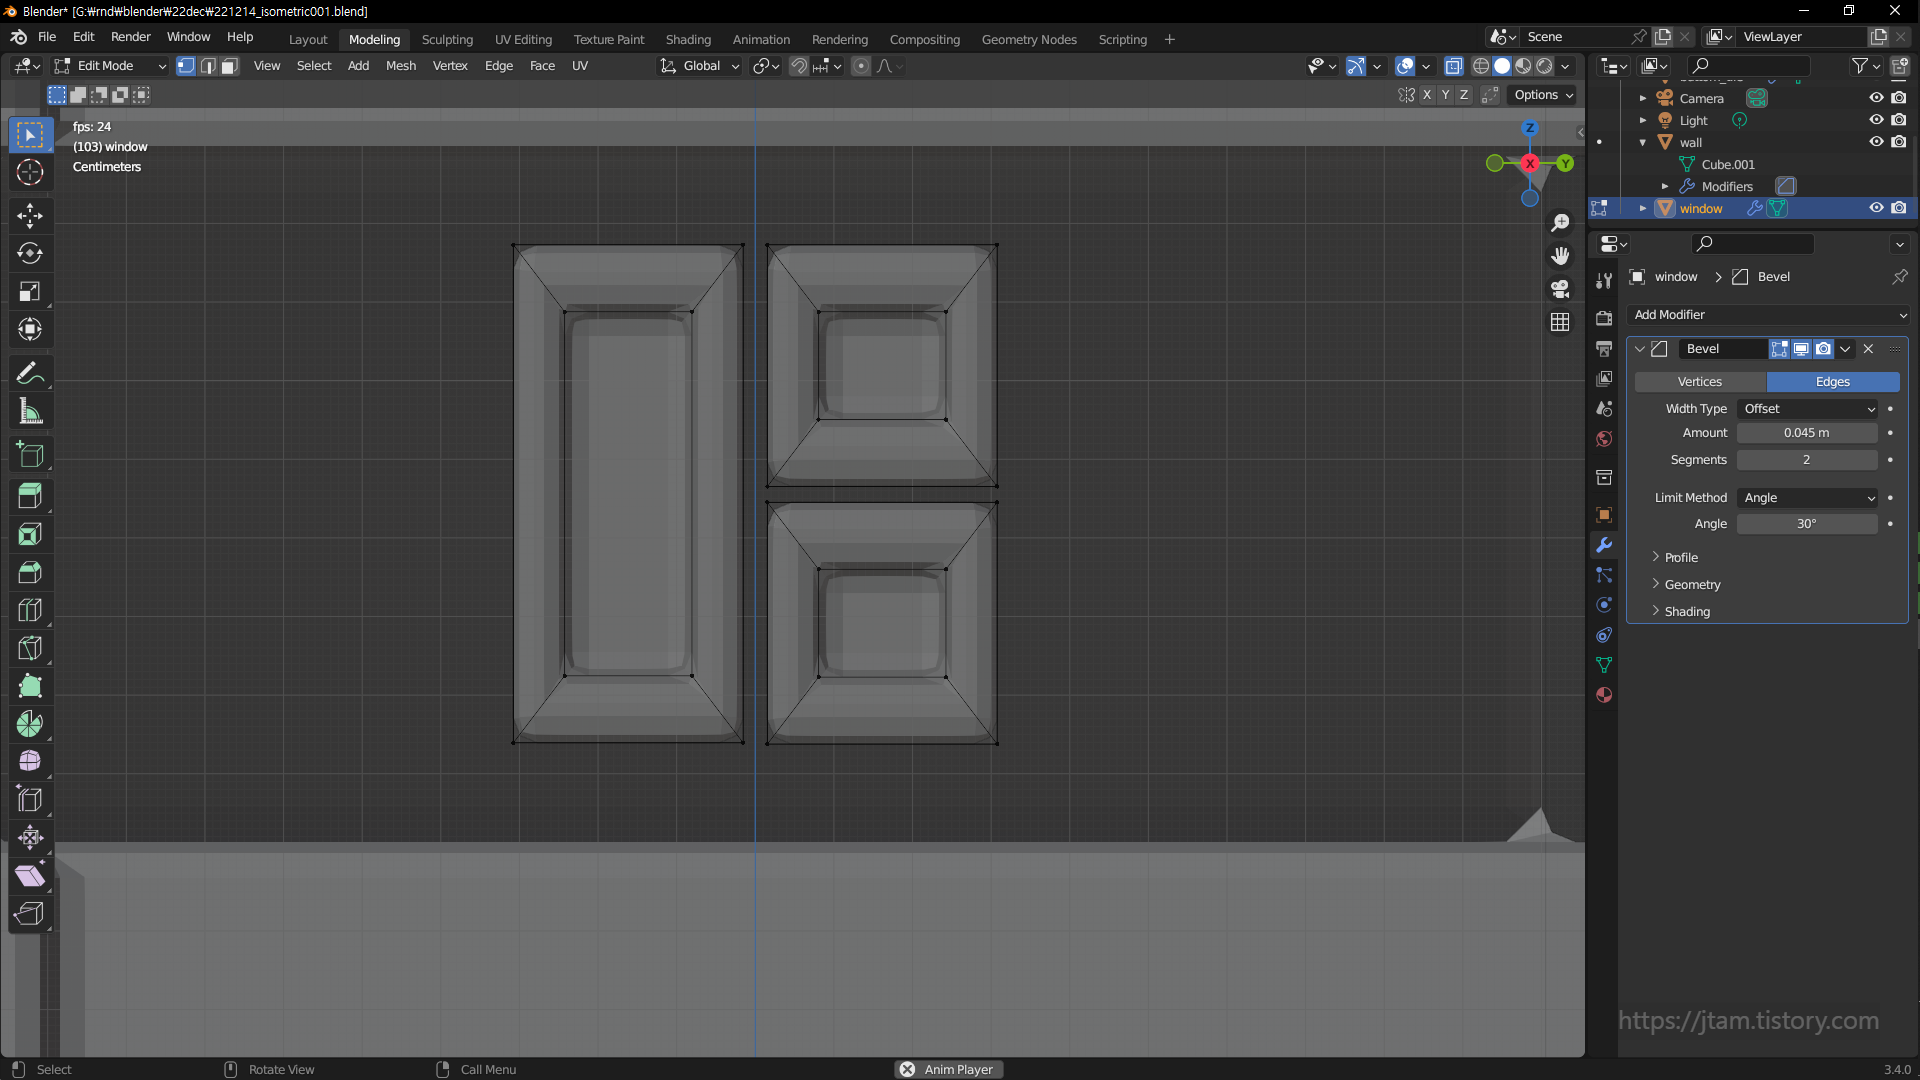Select the Scale tool
The width and height of the screenshot is (1920, 1080).
[x=30, y=291]
